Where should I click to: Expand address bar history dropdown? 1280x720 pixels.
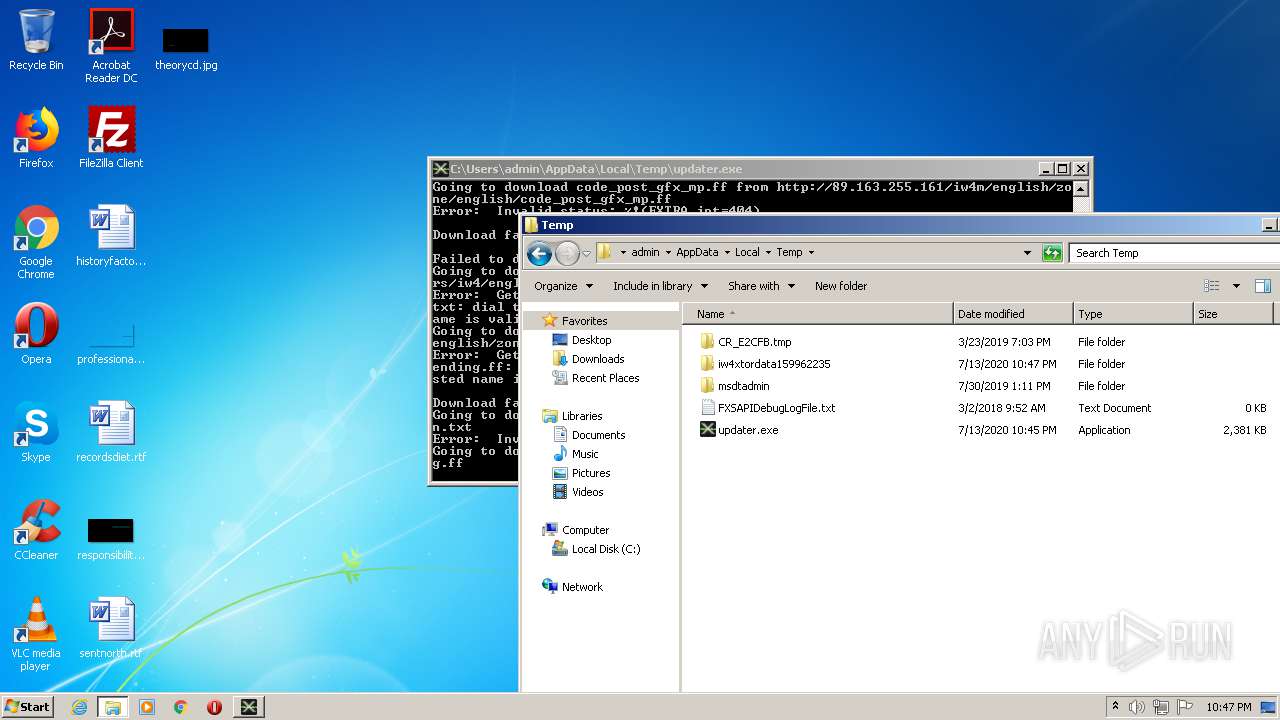[1027, 253]
